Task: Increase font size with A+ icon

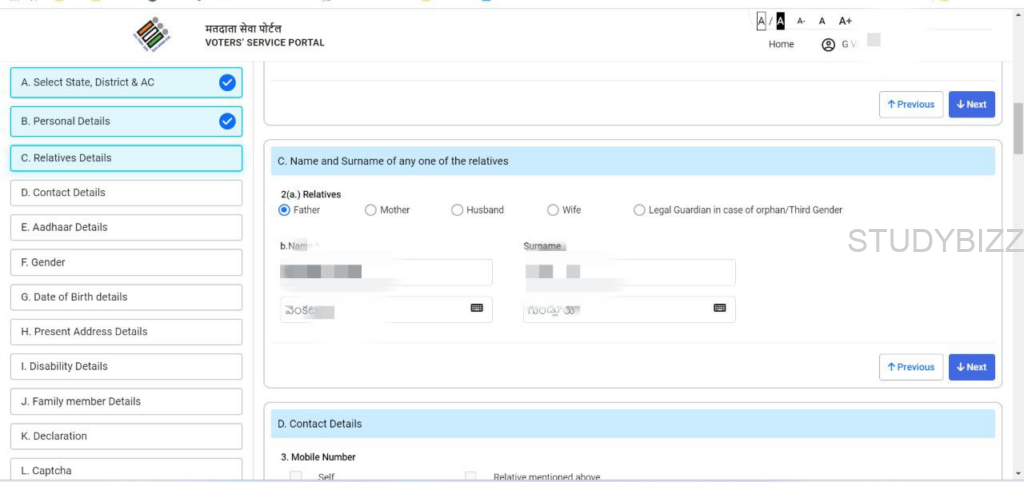Action: (845, 21)
